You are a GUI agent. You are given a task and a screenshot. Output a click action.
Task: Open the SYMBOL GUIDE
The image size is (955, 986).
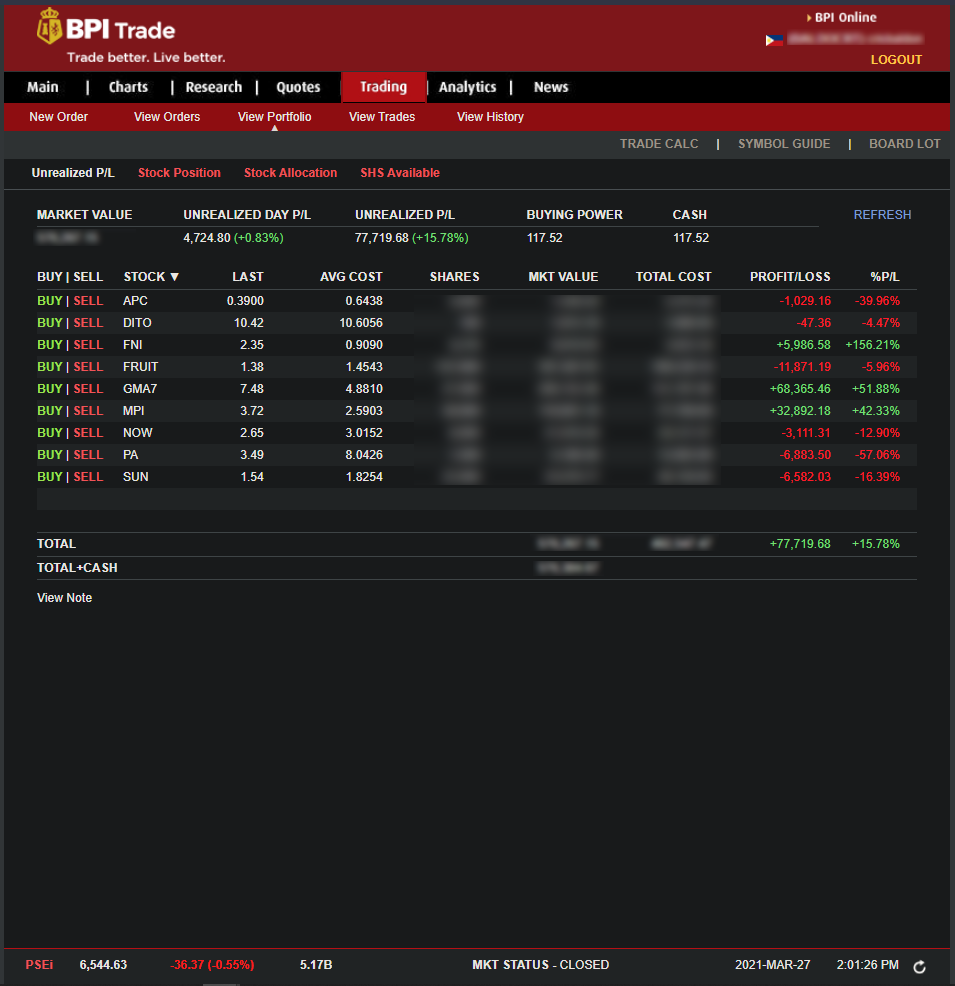tap(784, 144)
